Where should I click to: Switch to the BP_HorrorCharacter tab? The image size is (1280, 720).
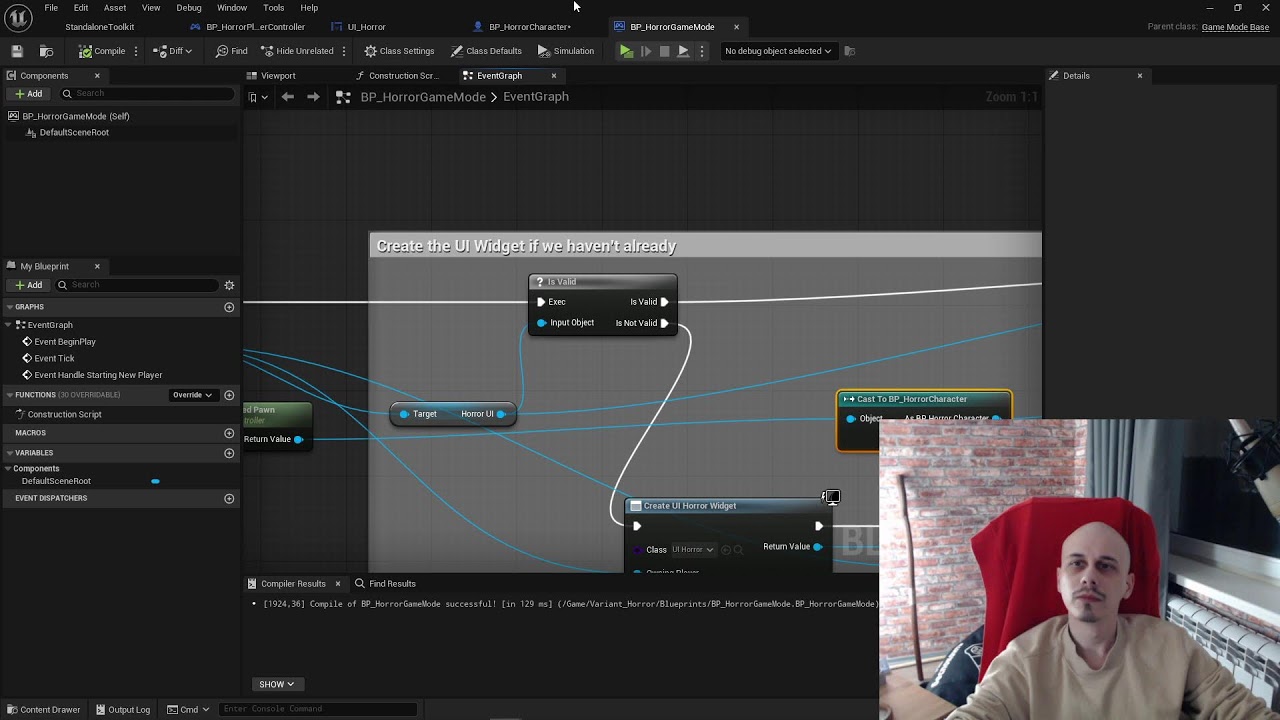530,27
